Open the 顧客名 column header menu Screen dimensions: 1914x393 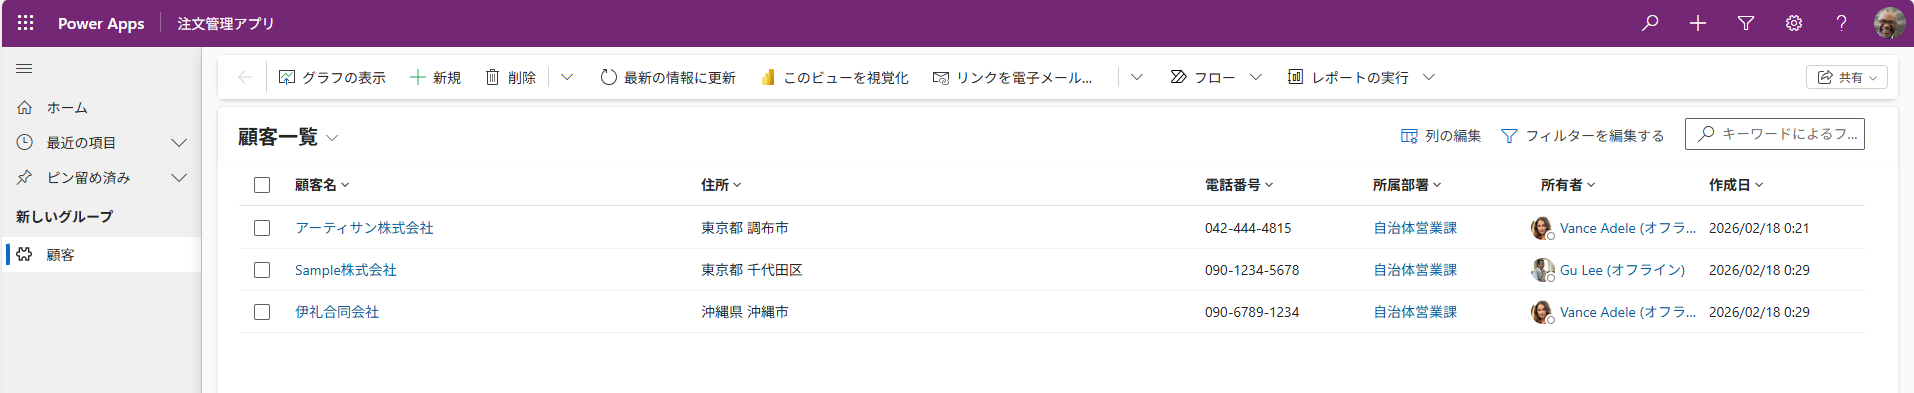click(322, 185)
